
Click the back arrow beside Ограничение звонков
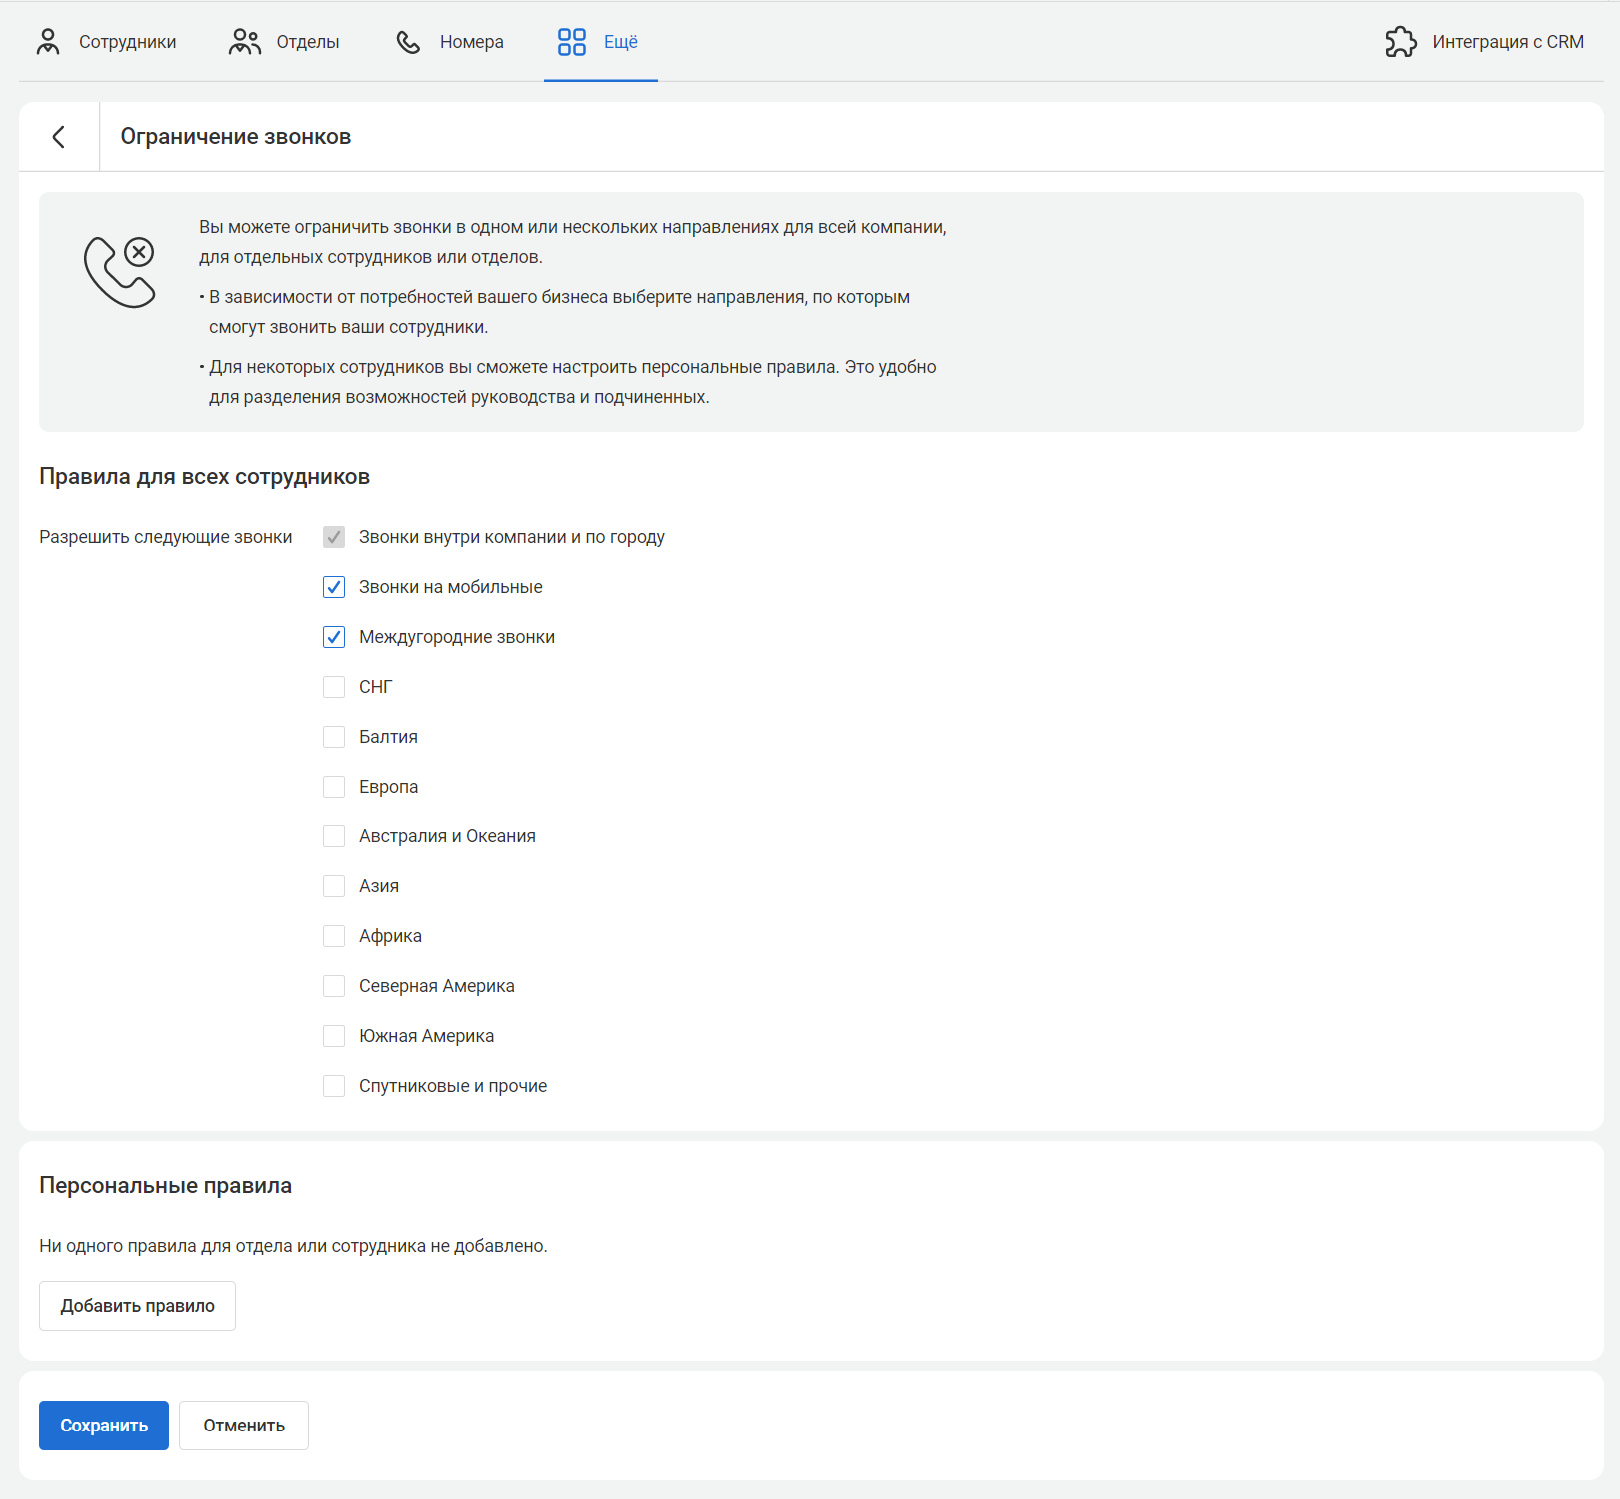(x=59, y=137)
